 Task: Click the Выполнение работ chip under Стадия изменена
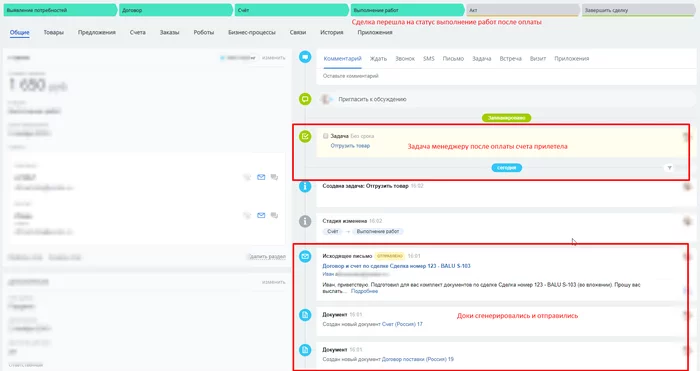[x=378, y=231]
